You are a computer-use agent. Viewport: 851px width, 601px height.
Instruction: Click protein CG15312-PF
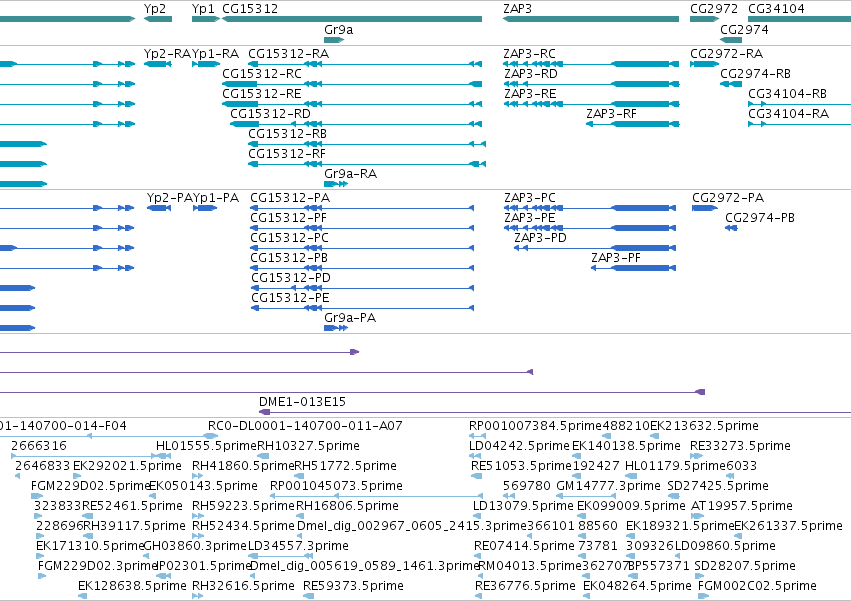point(288,218)
